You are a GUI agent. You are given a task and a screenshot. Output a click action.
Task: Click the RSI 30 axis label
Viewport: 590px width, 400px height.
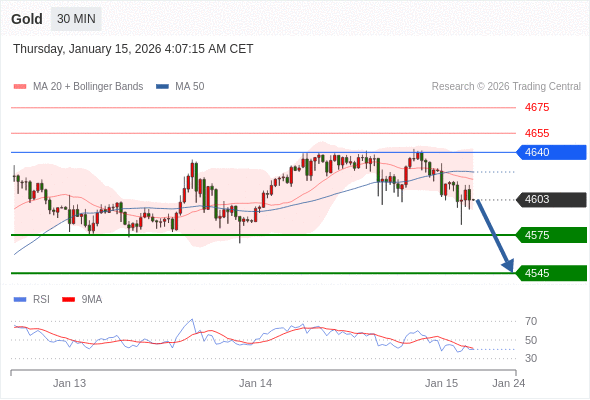coord(531,358)
